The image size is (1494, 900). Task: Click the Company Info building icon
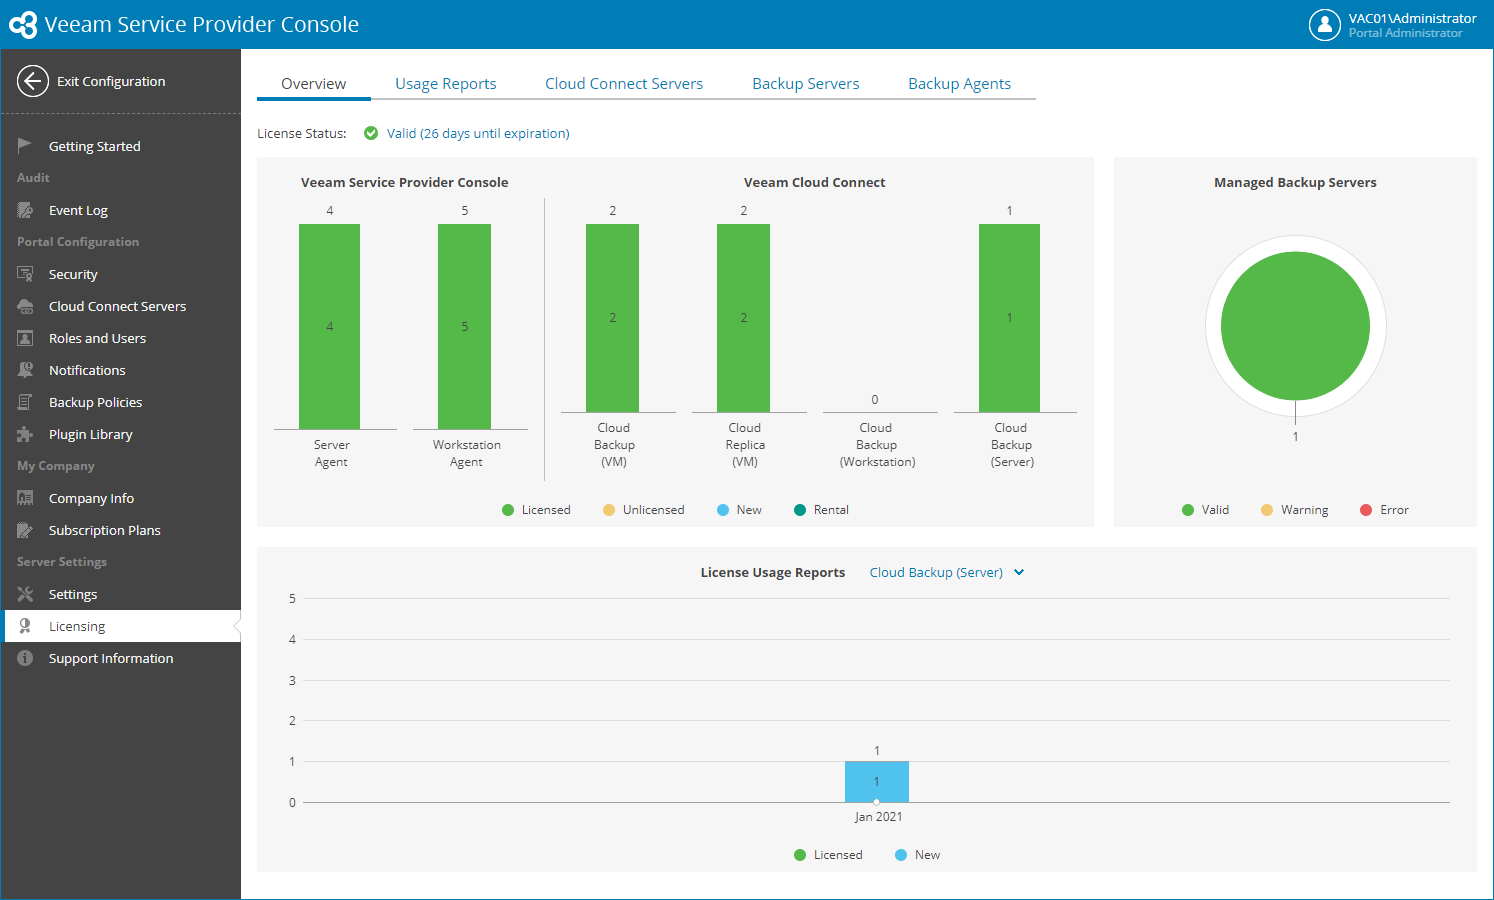(x=25, y=498)
